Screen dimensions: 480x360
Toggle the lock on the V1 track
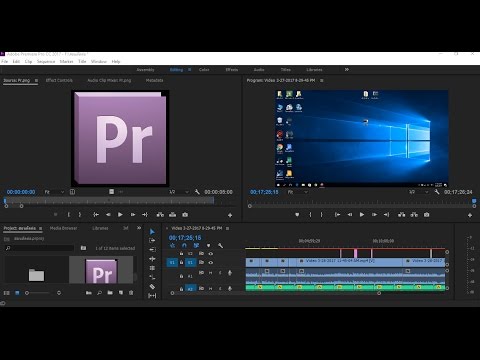tap(181, 262)
